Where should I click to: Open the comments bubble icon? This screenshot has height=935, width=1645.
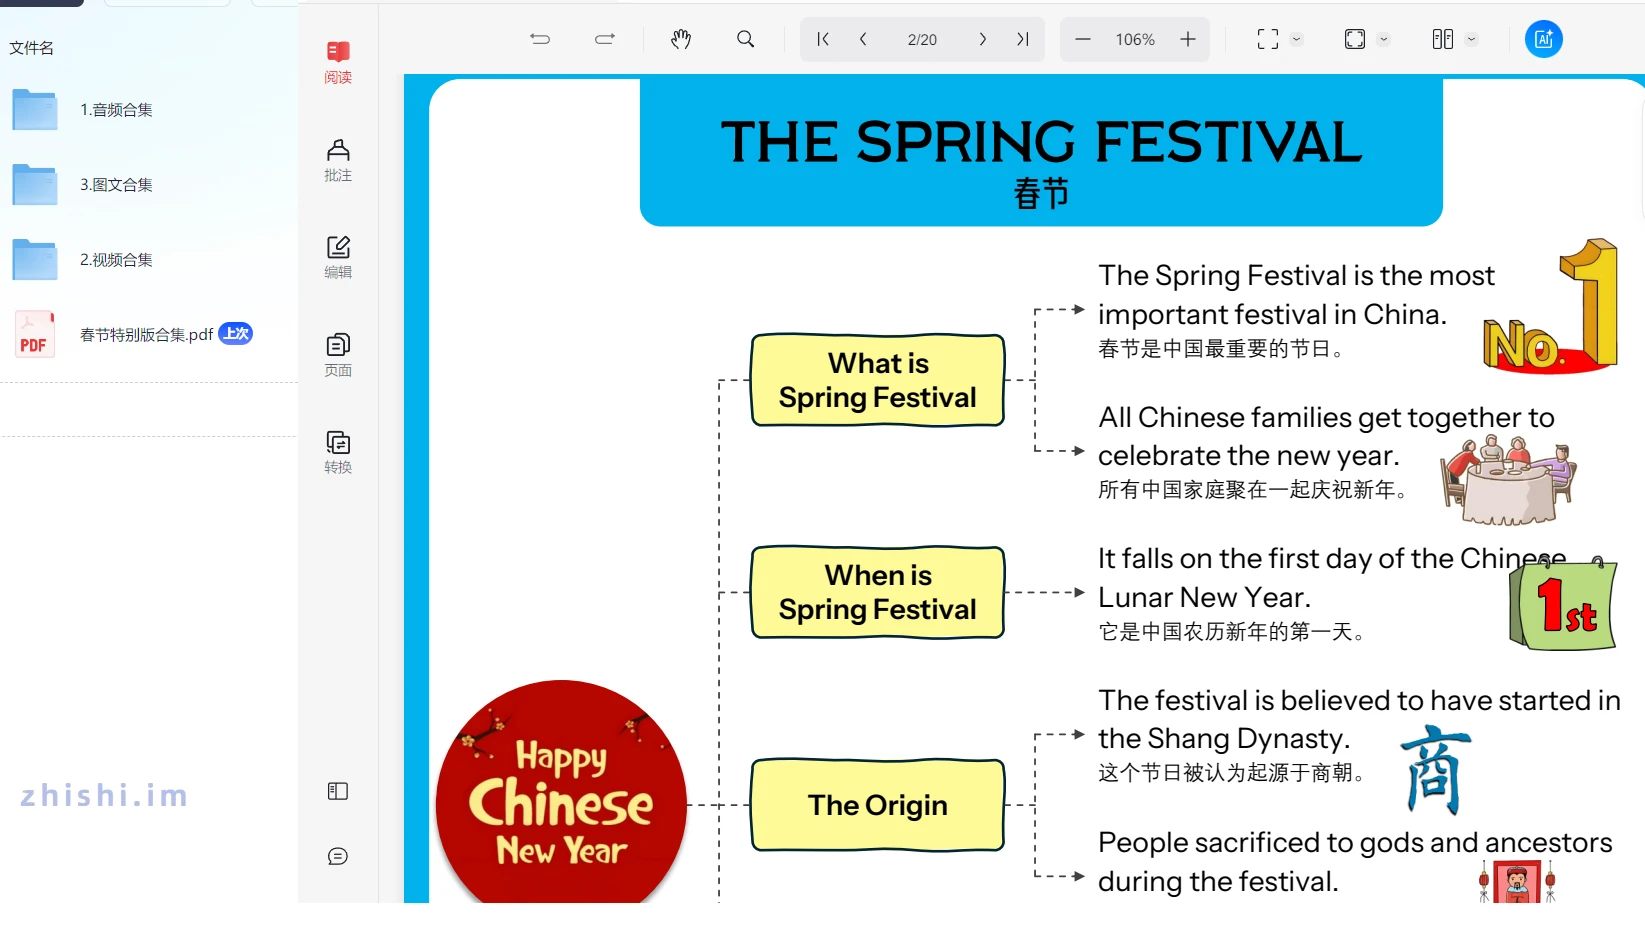coord(338,856)
